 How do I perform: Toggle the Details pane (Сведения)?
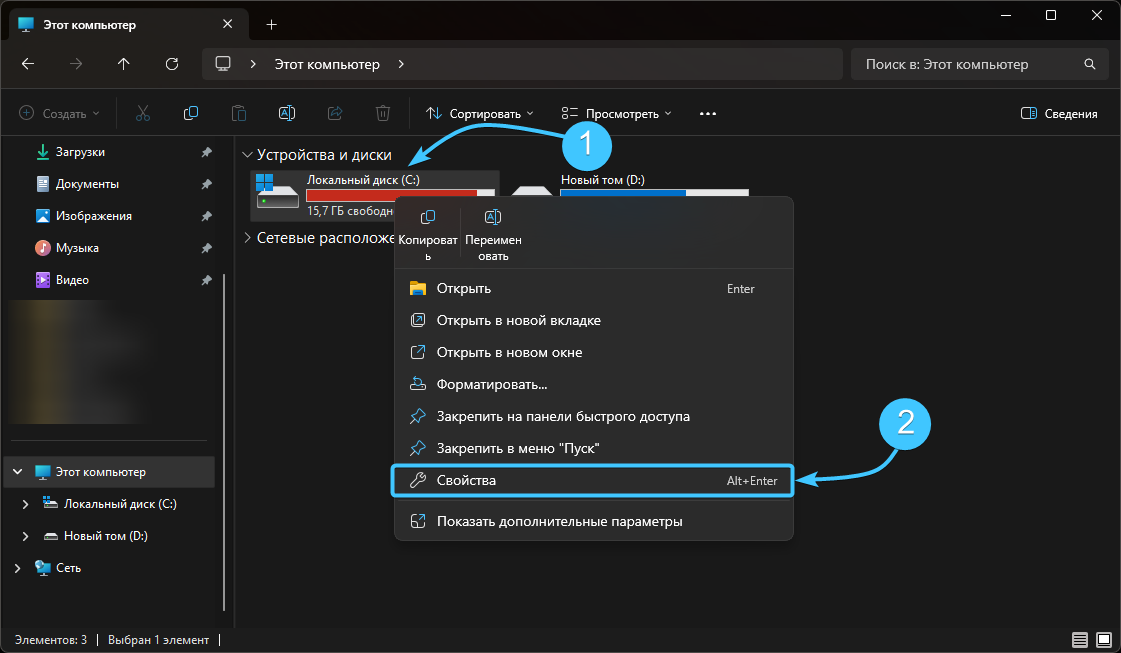pyautogui.click(x=1059, y=113)
